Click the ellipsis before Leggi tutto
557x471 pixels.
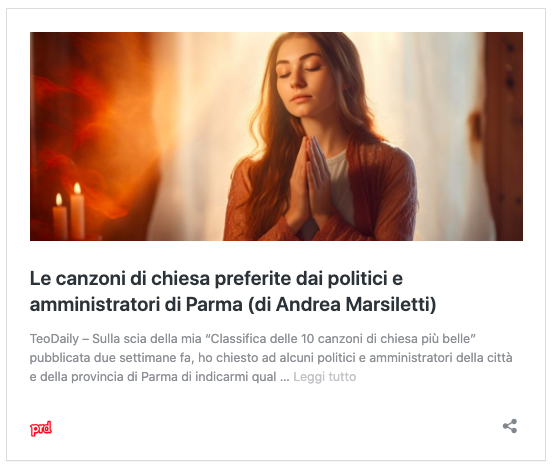[x=285, y=377]
